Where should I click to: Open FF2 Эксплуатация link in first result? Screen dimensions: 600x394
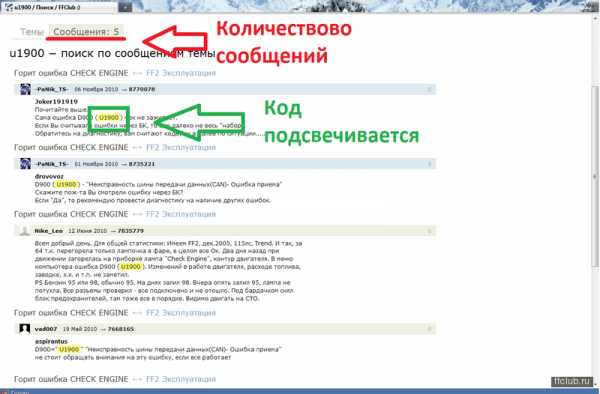coord(181,73)
